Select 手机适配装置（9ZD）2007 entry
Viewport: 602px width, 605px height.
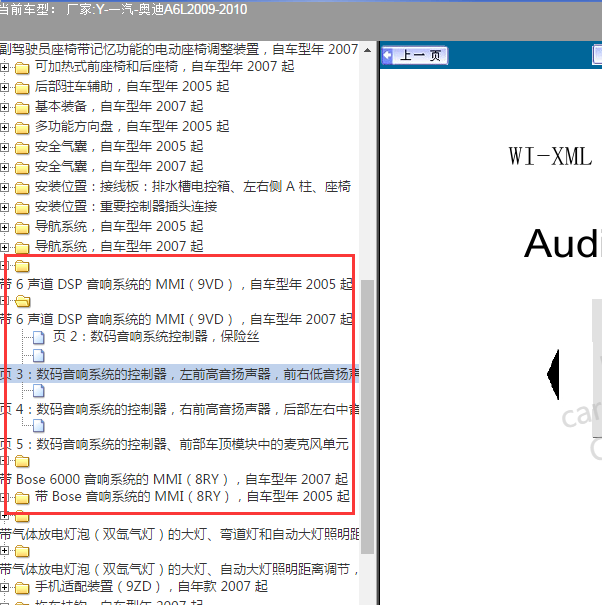(x=151, y=586)
